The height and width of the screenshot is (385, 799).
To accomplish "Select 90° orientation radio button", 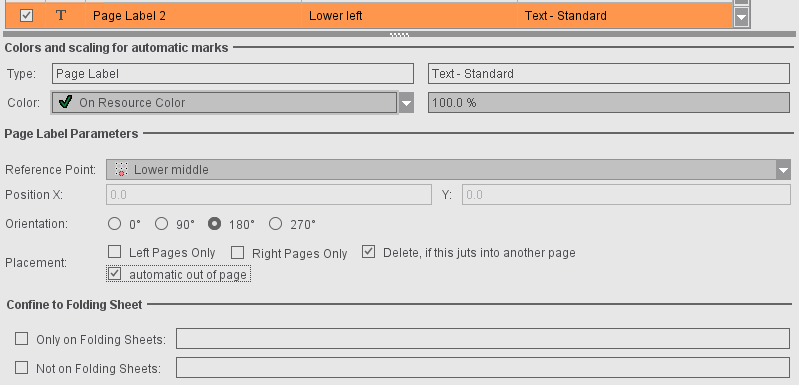I will [x=161, y=224].
